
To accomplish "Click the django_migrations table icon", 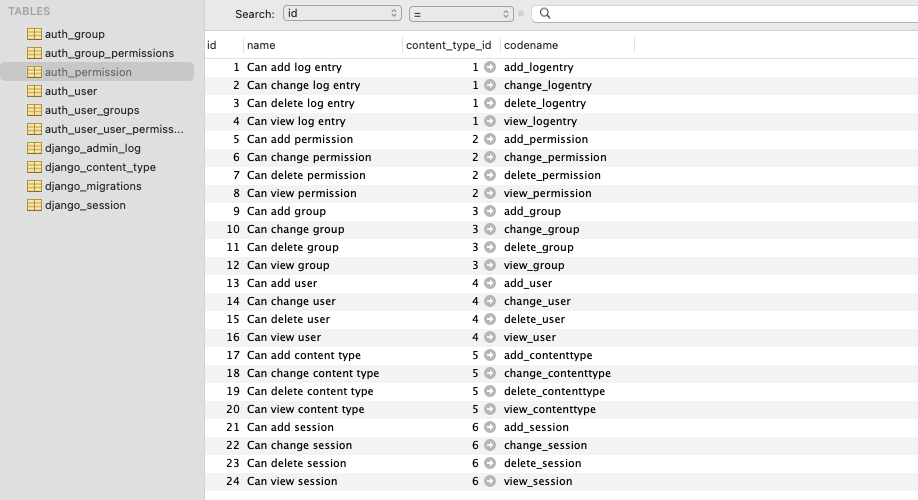I will (x=35, y=186).
